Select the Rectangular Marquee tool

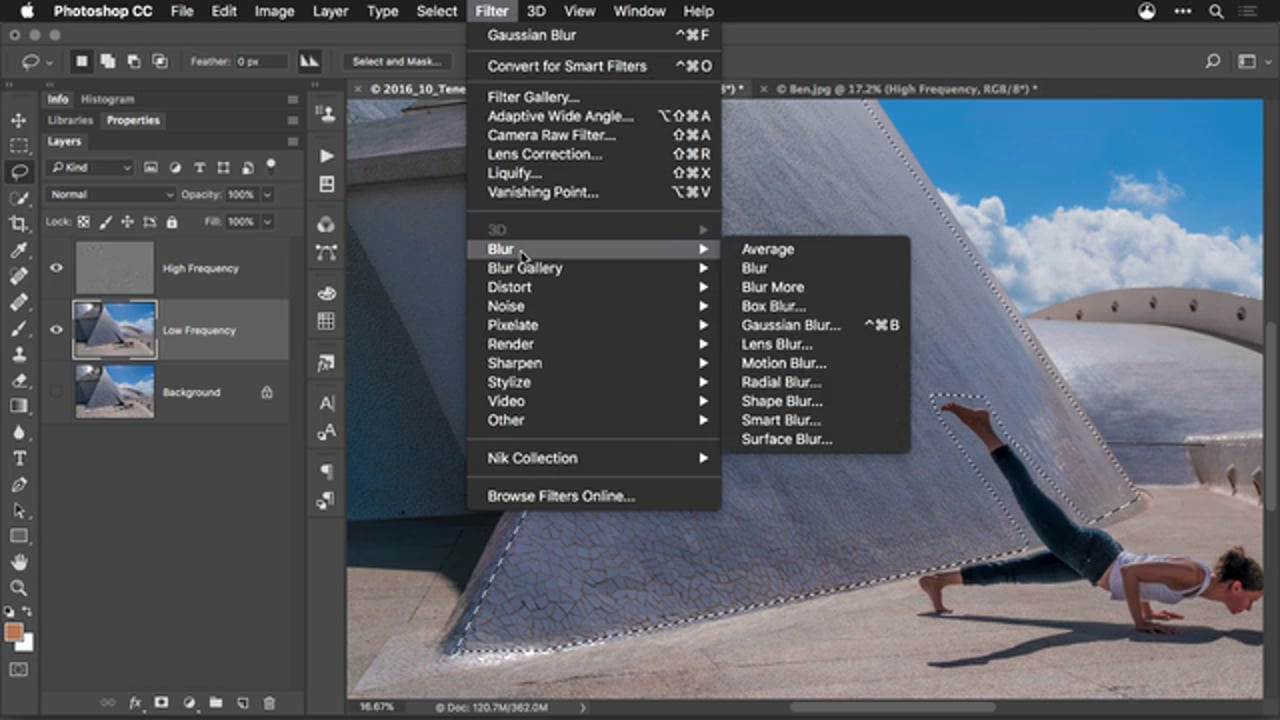19,146
